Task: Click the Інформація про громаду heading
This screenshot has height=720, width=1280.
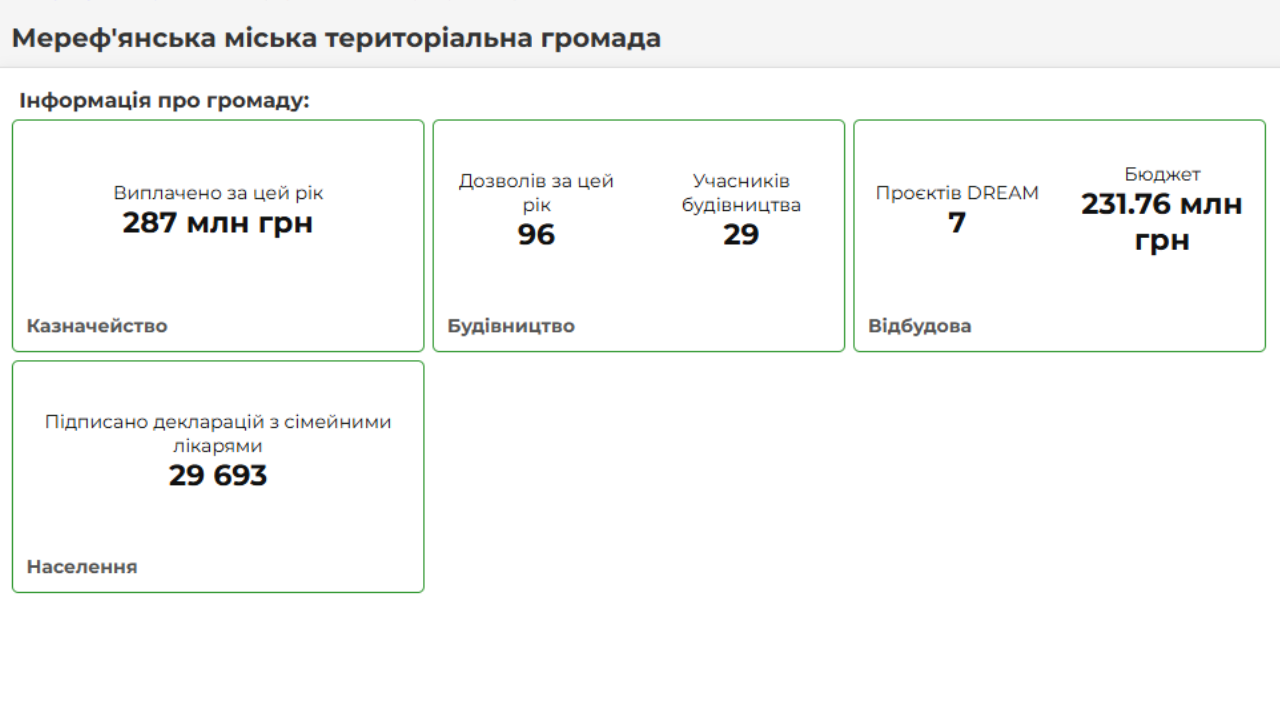Action: [x=164, y=101]
